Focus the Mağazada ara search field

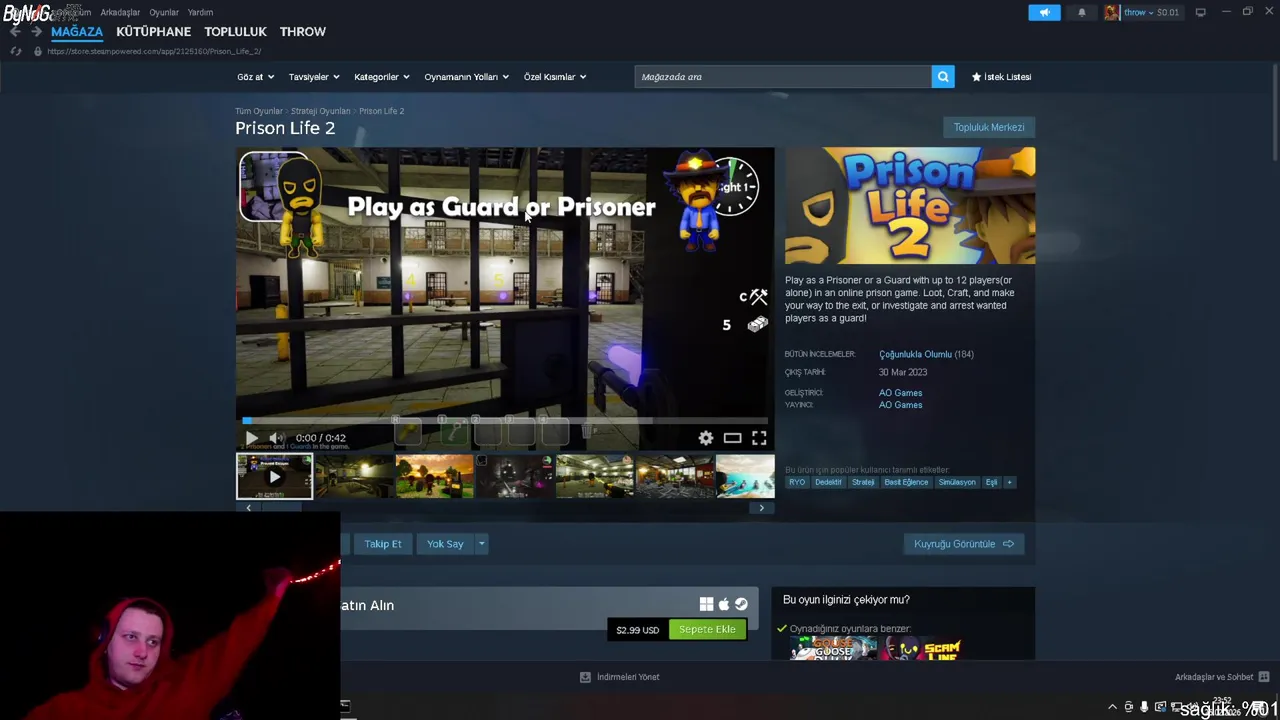pyautogui.click(x=783, y=77)
